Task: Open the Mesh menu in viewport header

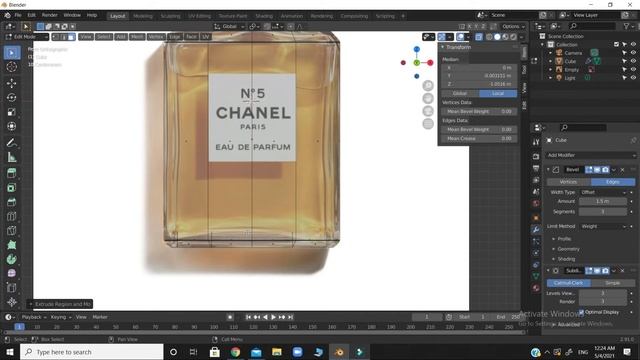Action: click(x=137, y=37)
